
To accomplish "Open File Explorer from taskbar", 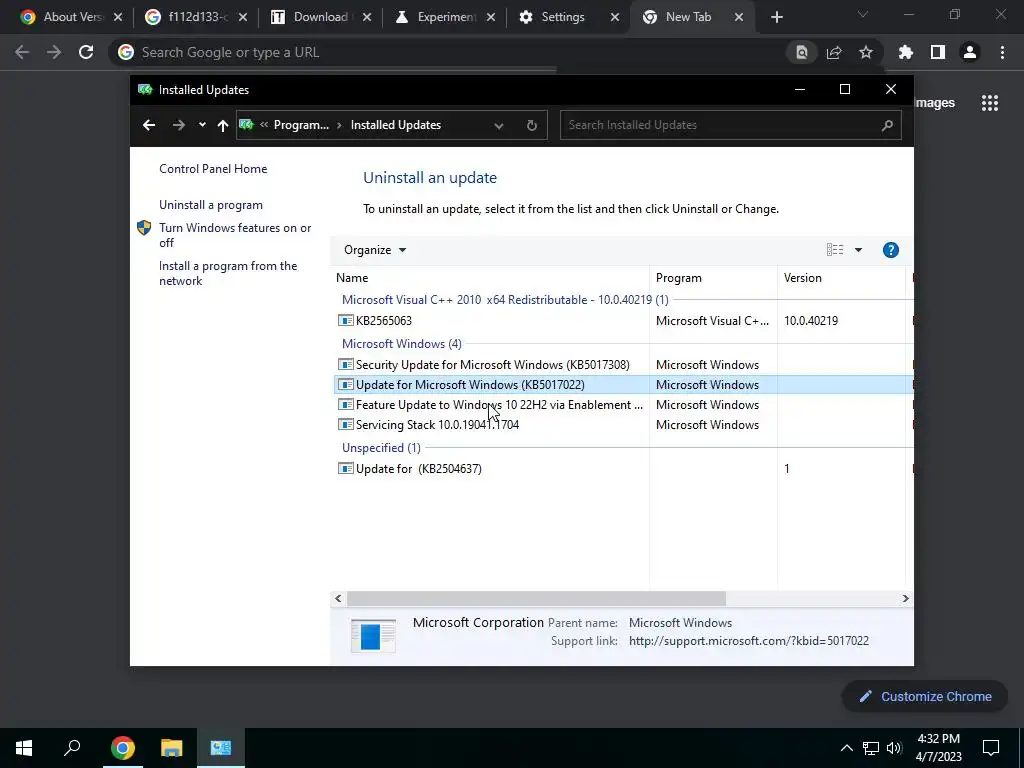I will (x=171, y=748).
